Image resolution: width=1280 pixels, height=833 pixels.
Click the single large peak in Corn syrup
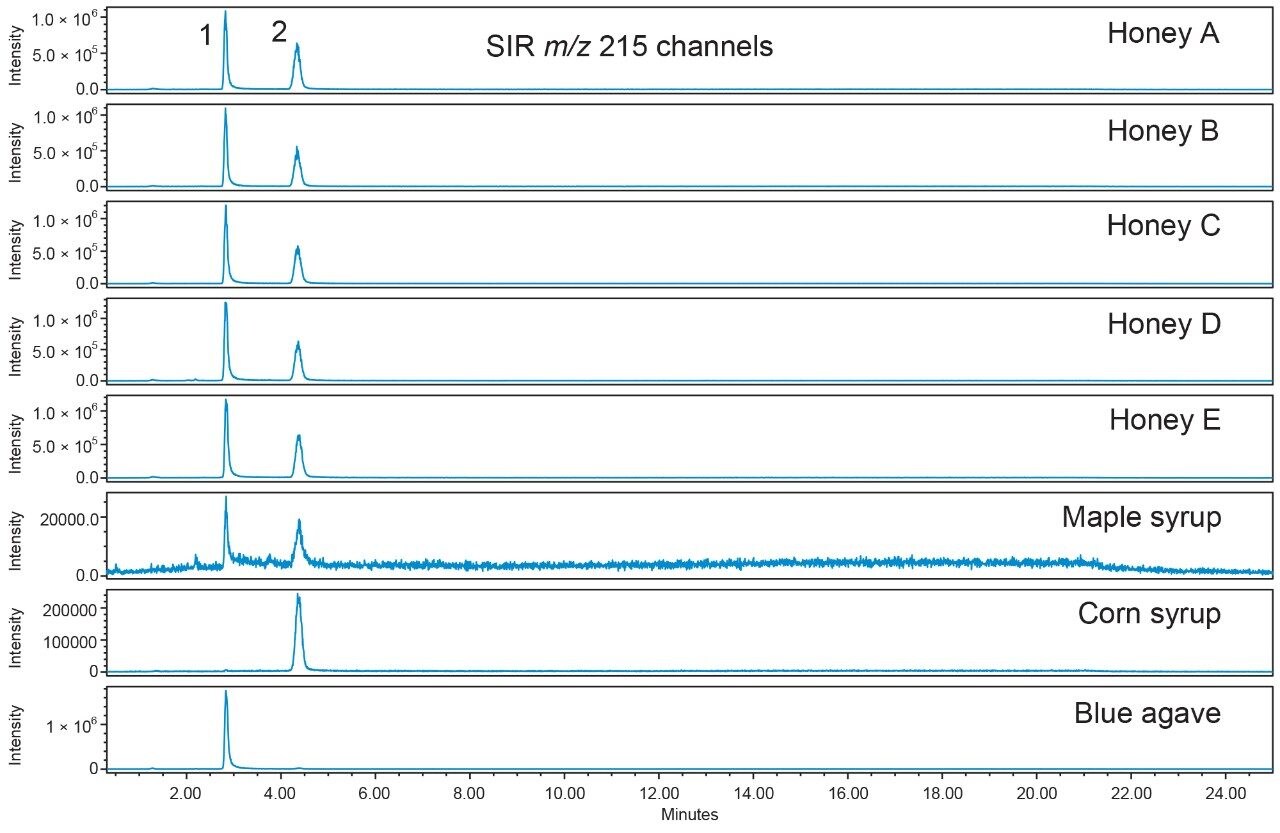click(x=298, y=632)
